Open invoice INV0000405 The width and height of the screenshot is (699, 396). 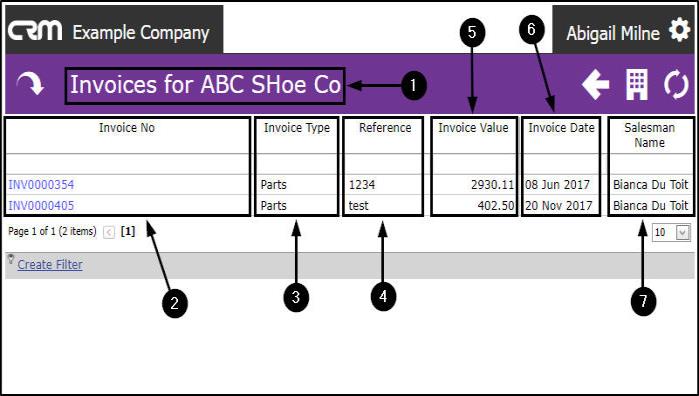[41, 206]
